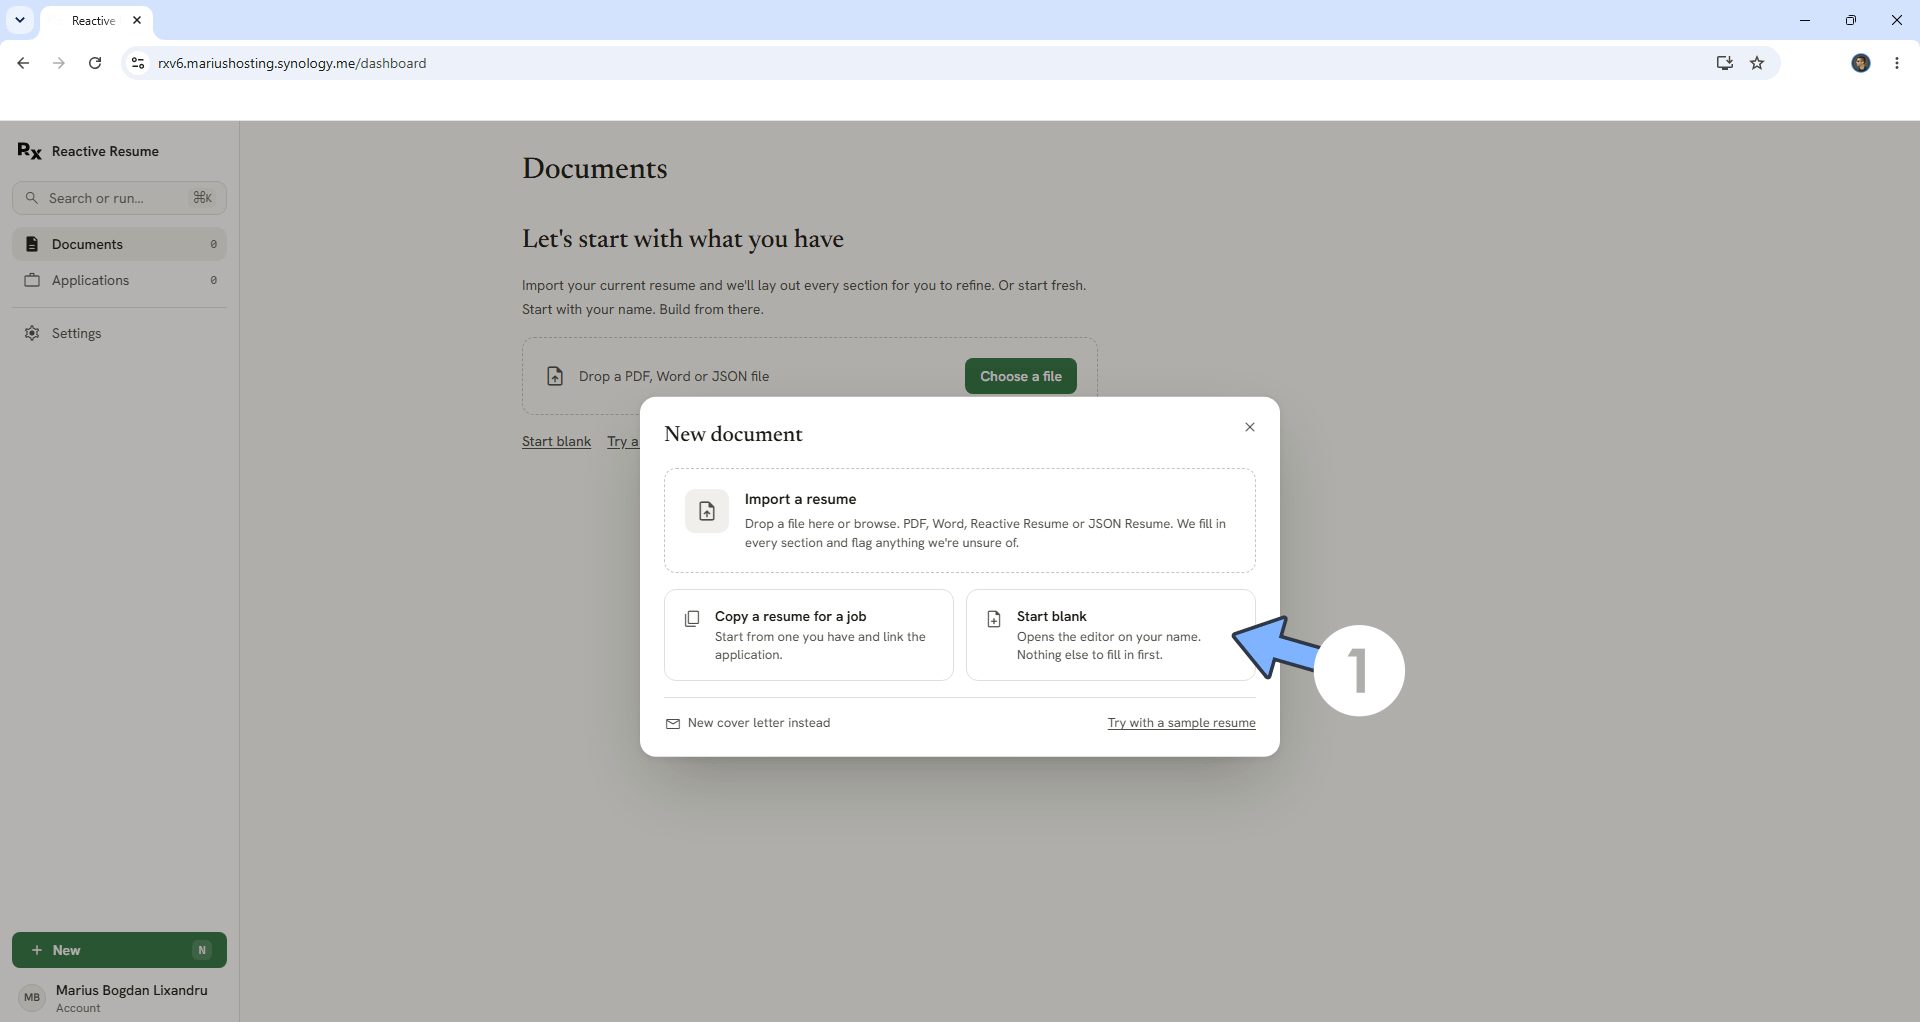Click the Import a resume upload icon
This screenshot has height=1022, width=1920.
point(707,511)
